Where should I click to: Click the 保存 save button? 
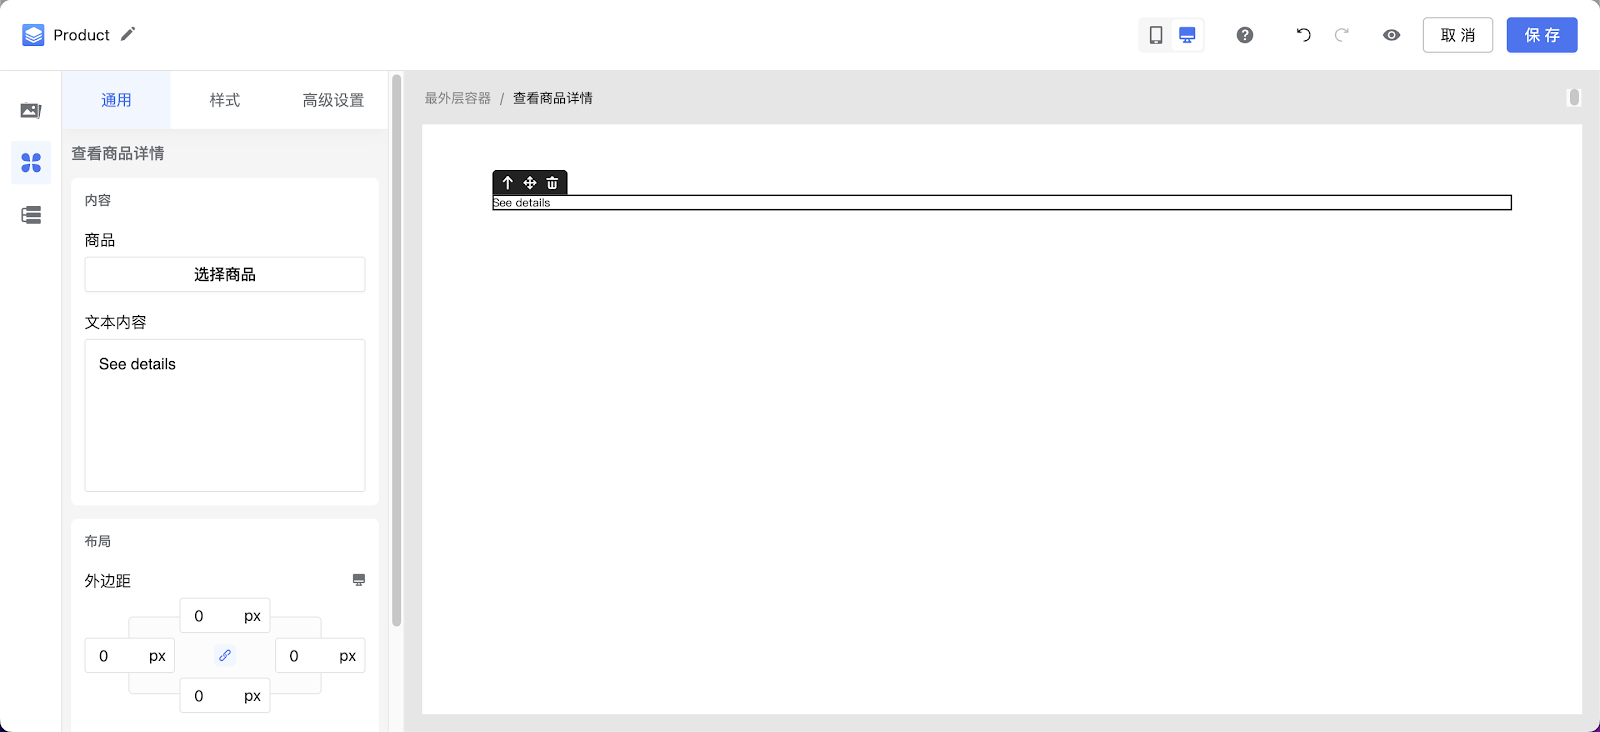tap(1542, 35)
